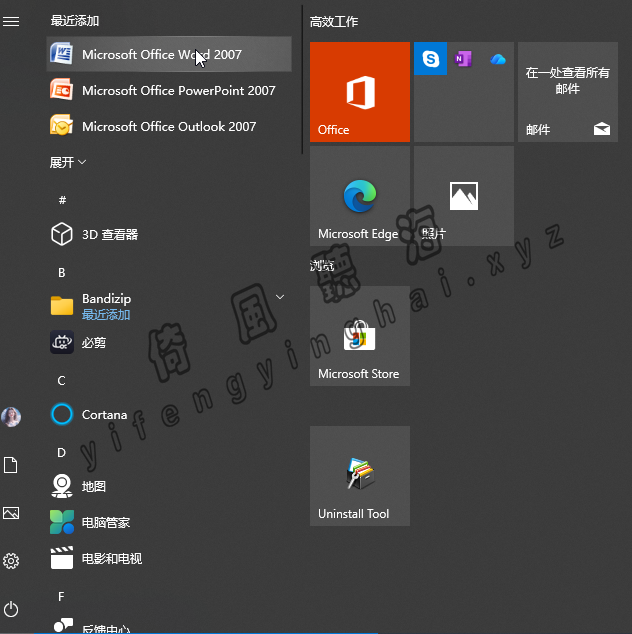
Task: Click the Power button icon
Action: pyautogui.click(x=11, y=609)
